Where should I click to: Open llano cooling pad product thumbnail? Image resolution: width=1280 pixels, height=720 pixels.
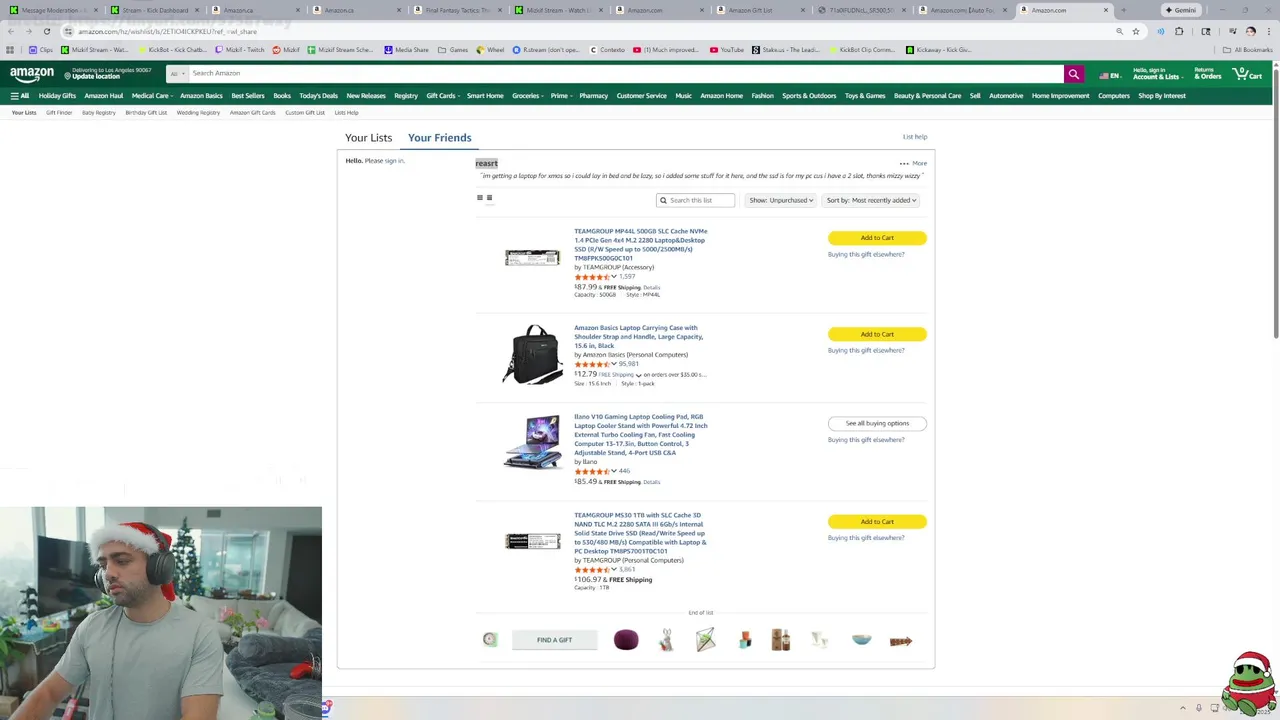[533, 442]
